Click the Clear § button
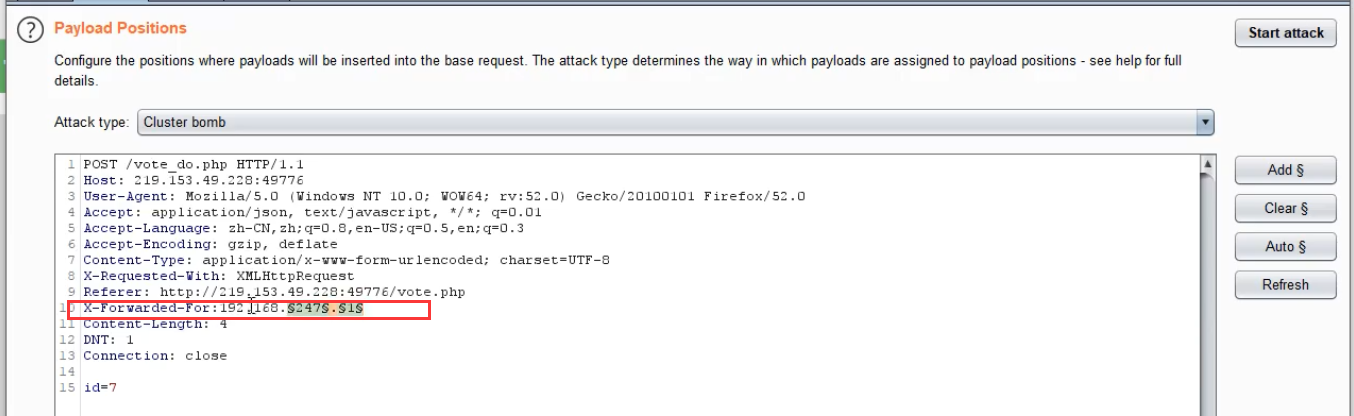Viewport: 1354px width, 416px height. click(x=1285, y=208)
